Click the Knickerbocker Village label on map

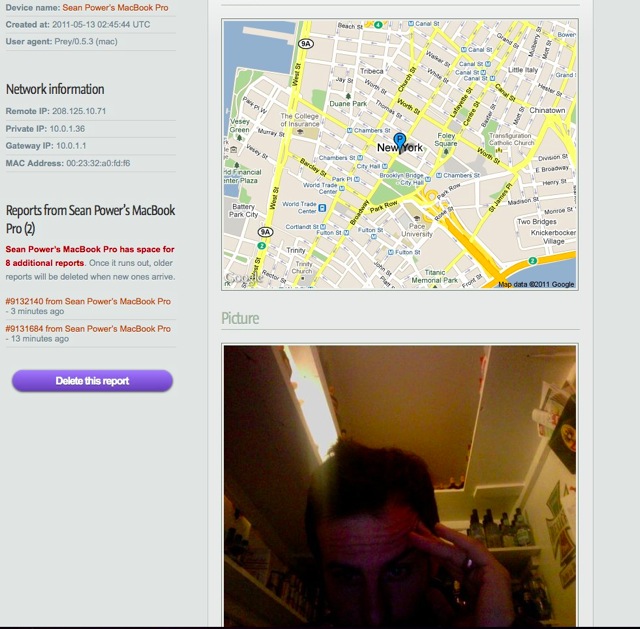tap(553, 237)
